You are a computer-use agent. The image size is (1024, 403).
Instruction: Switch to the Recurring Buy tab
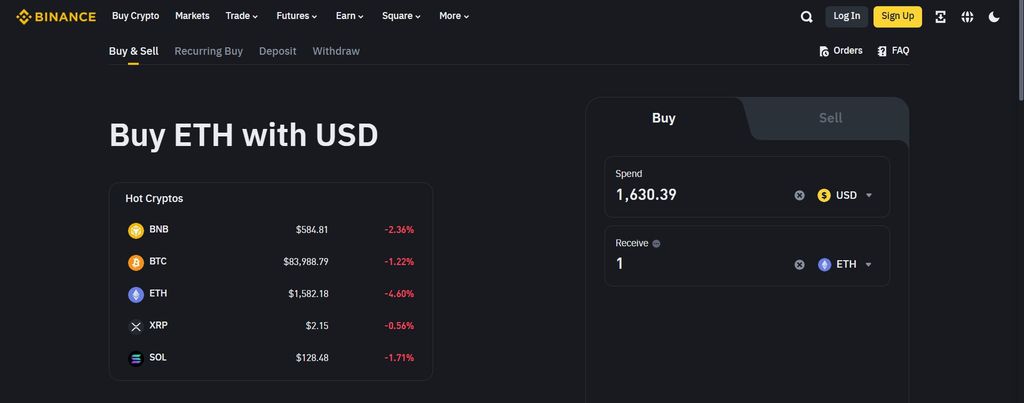[208, 51]
